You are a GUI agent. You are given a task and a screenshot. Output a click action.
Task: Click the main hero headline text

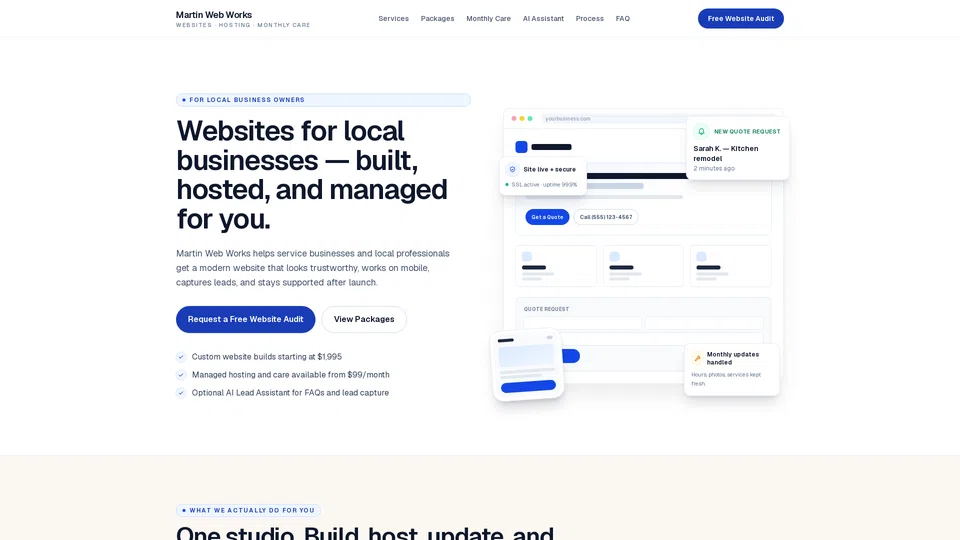click(312, 174)
